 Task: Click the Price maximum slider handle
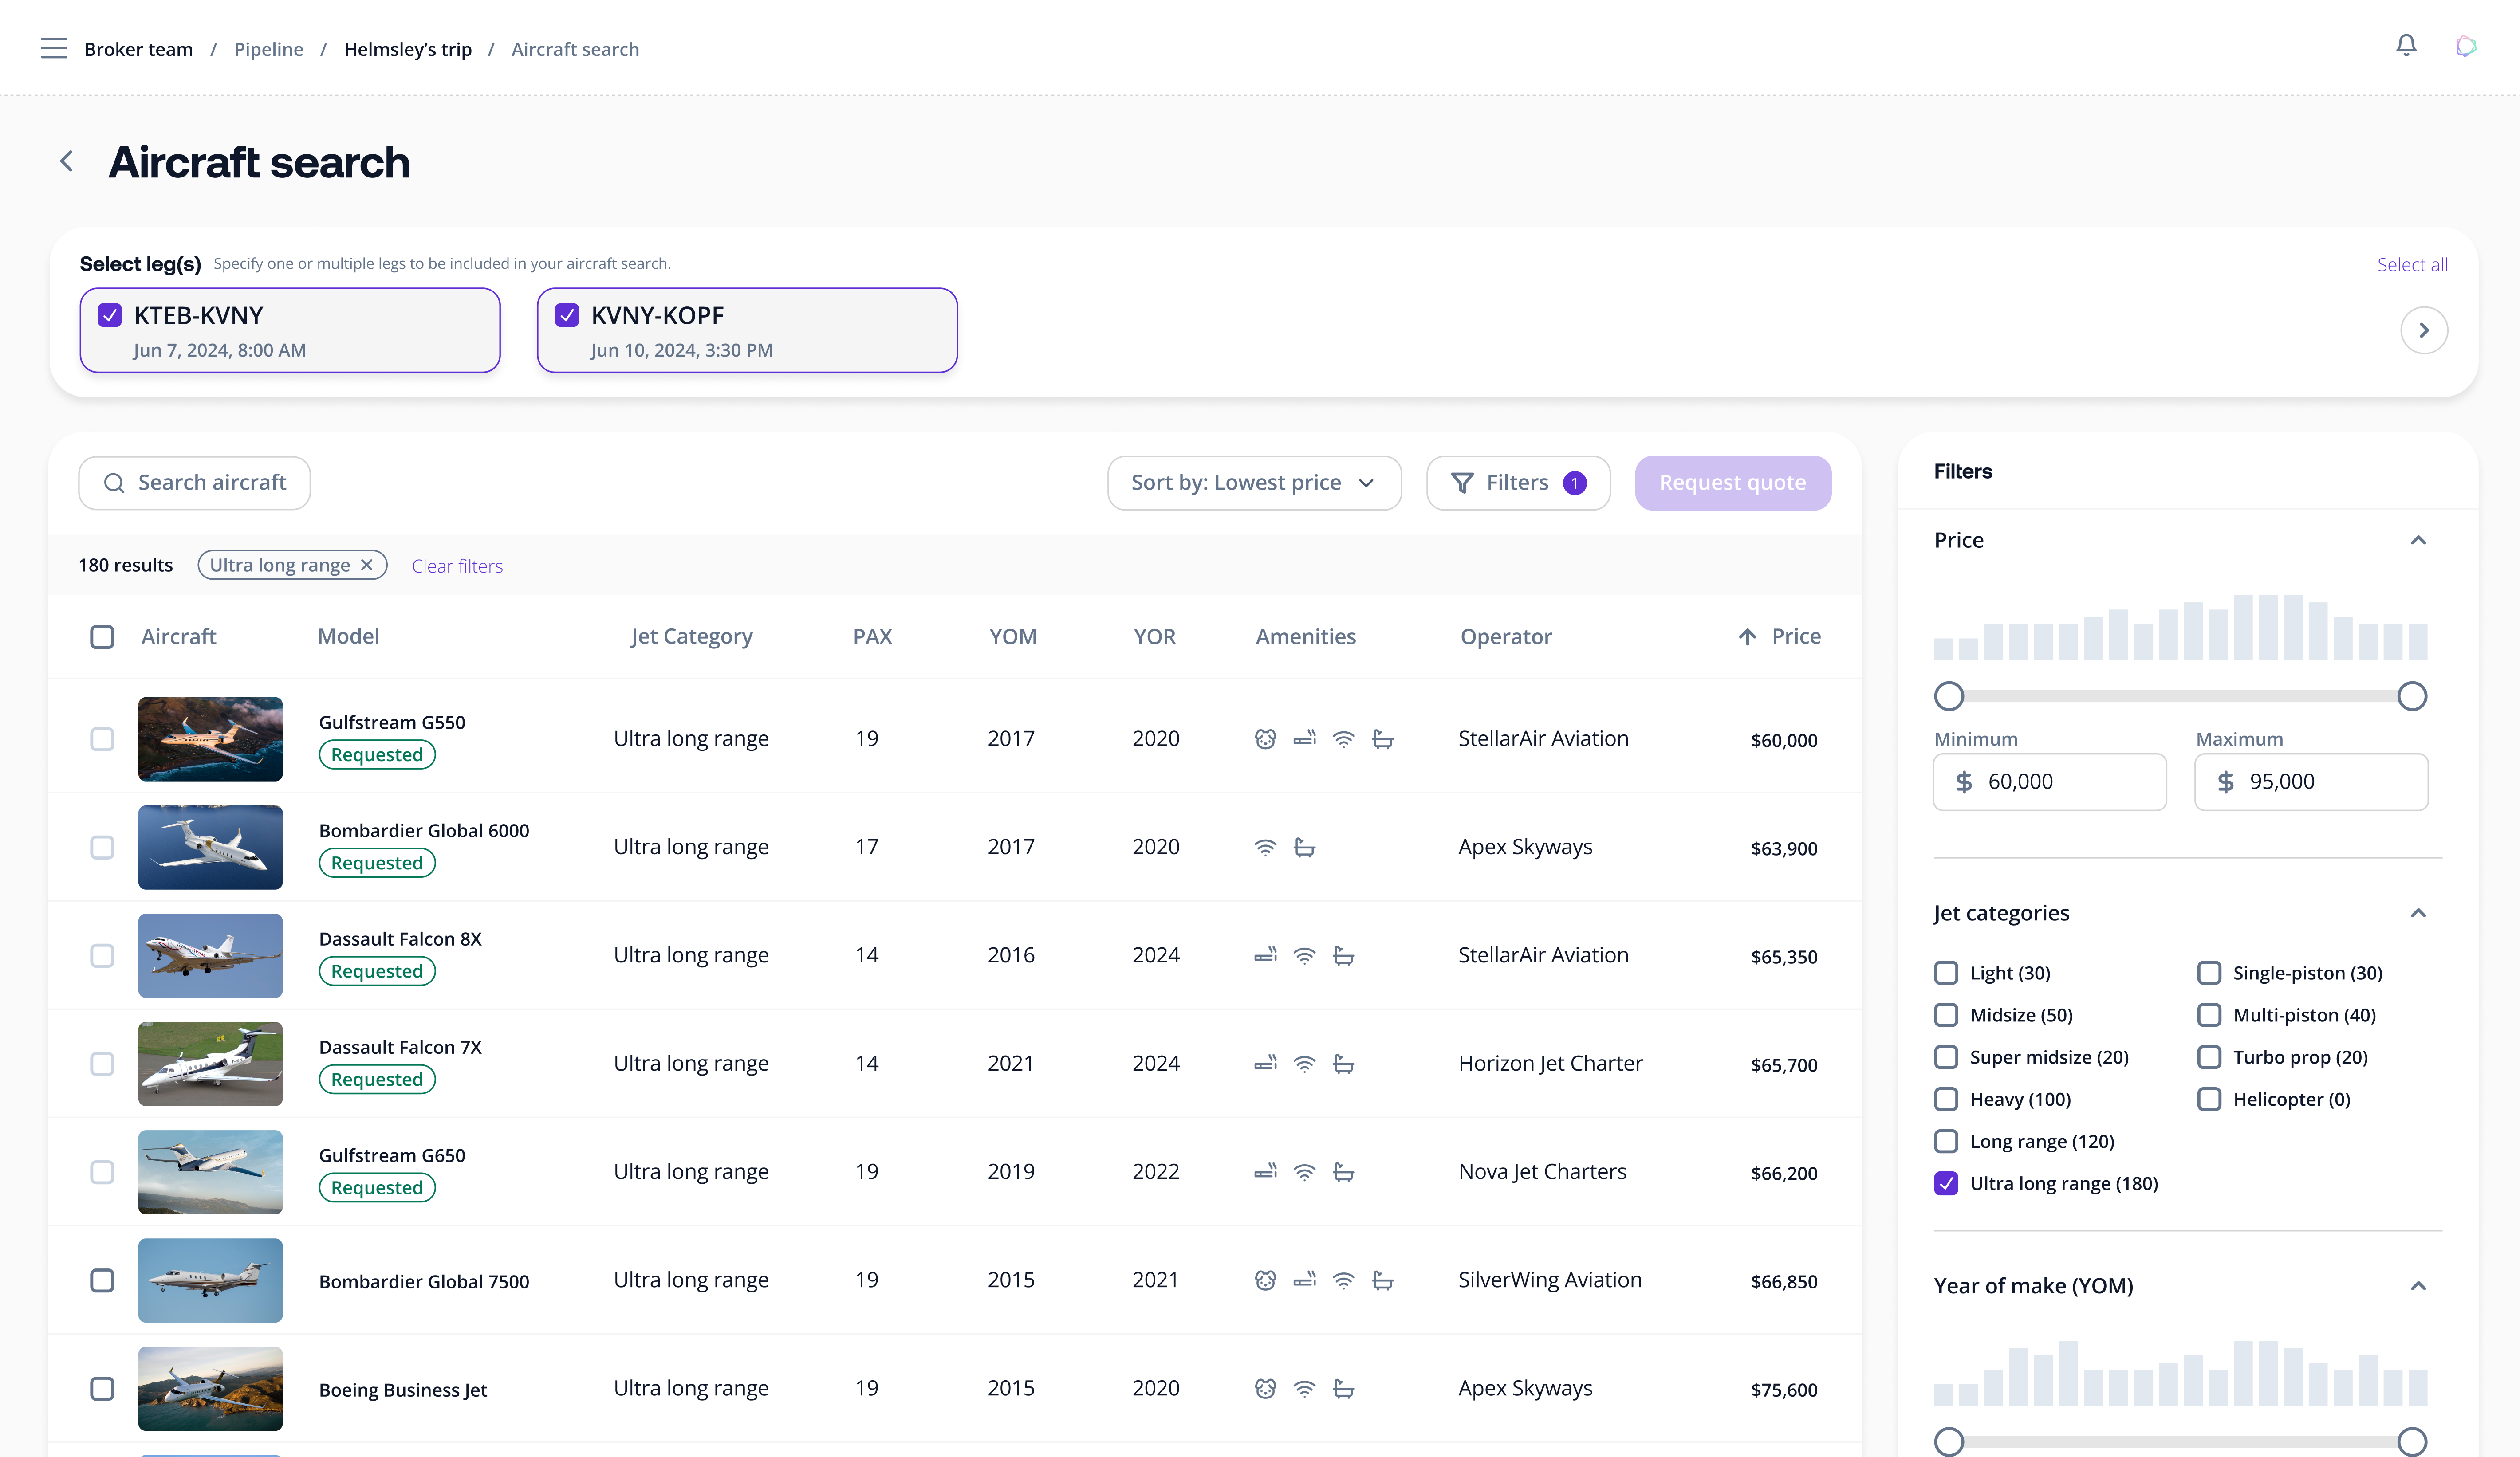[x=2412, y=696]
